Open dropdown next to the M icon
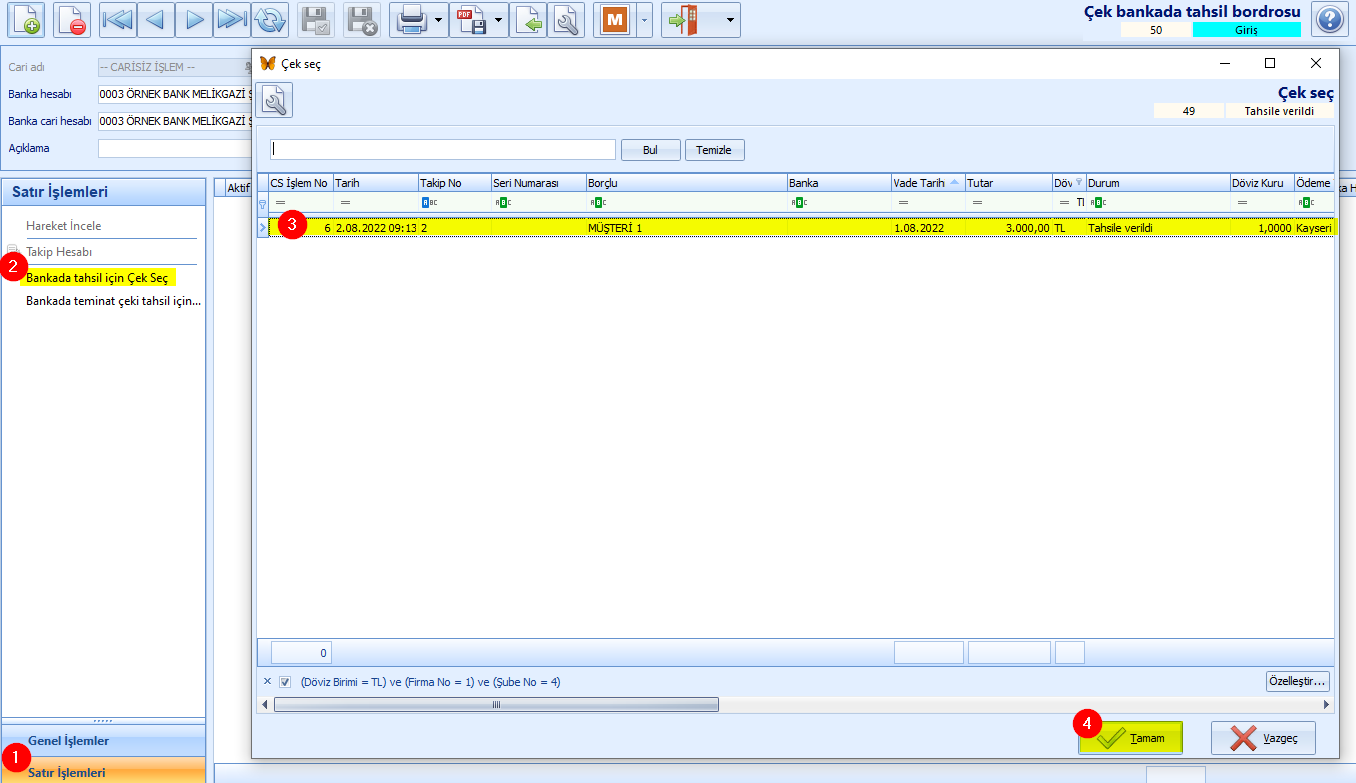 pos(645,20)
